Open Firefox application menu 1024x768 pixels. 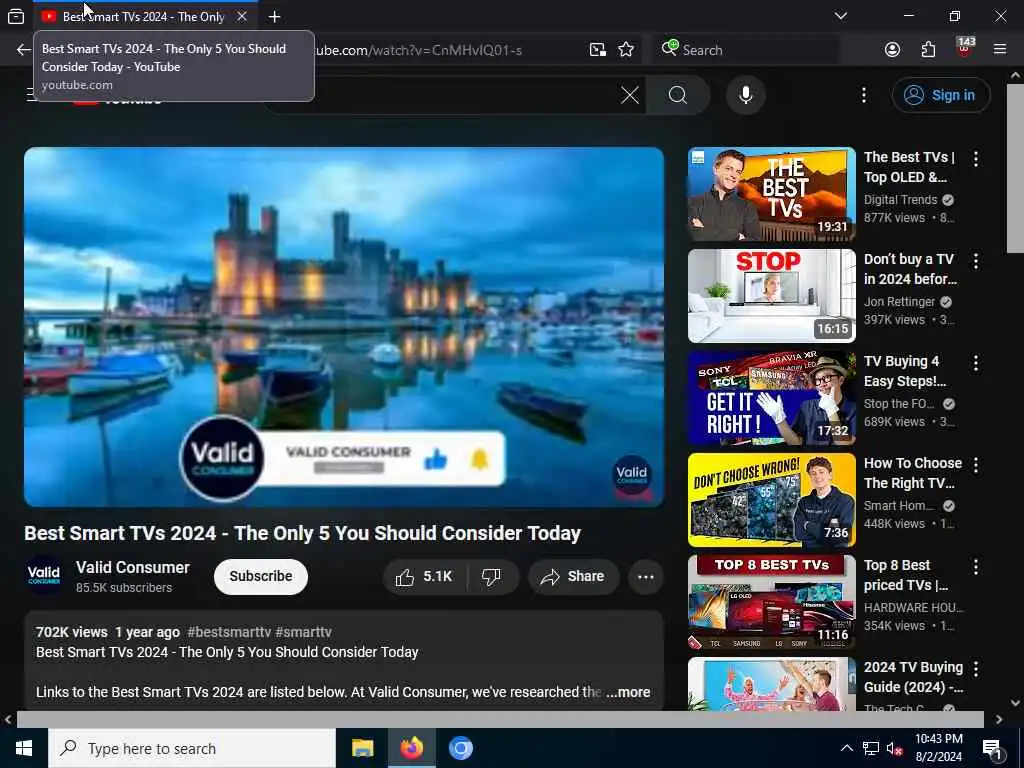coord(1000,49)
